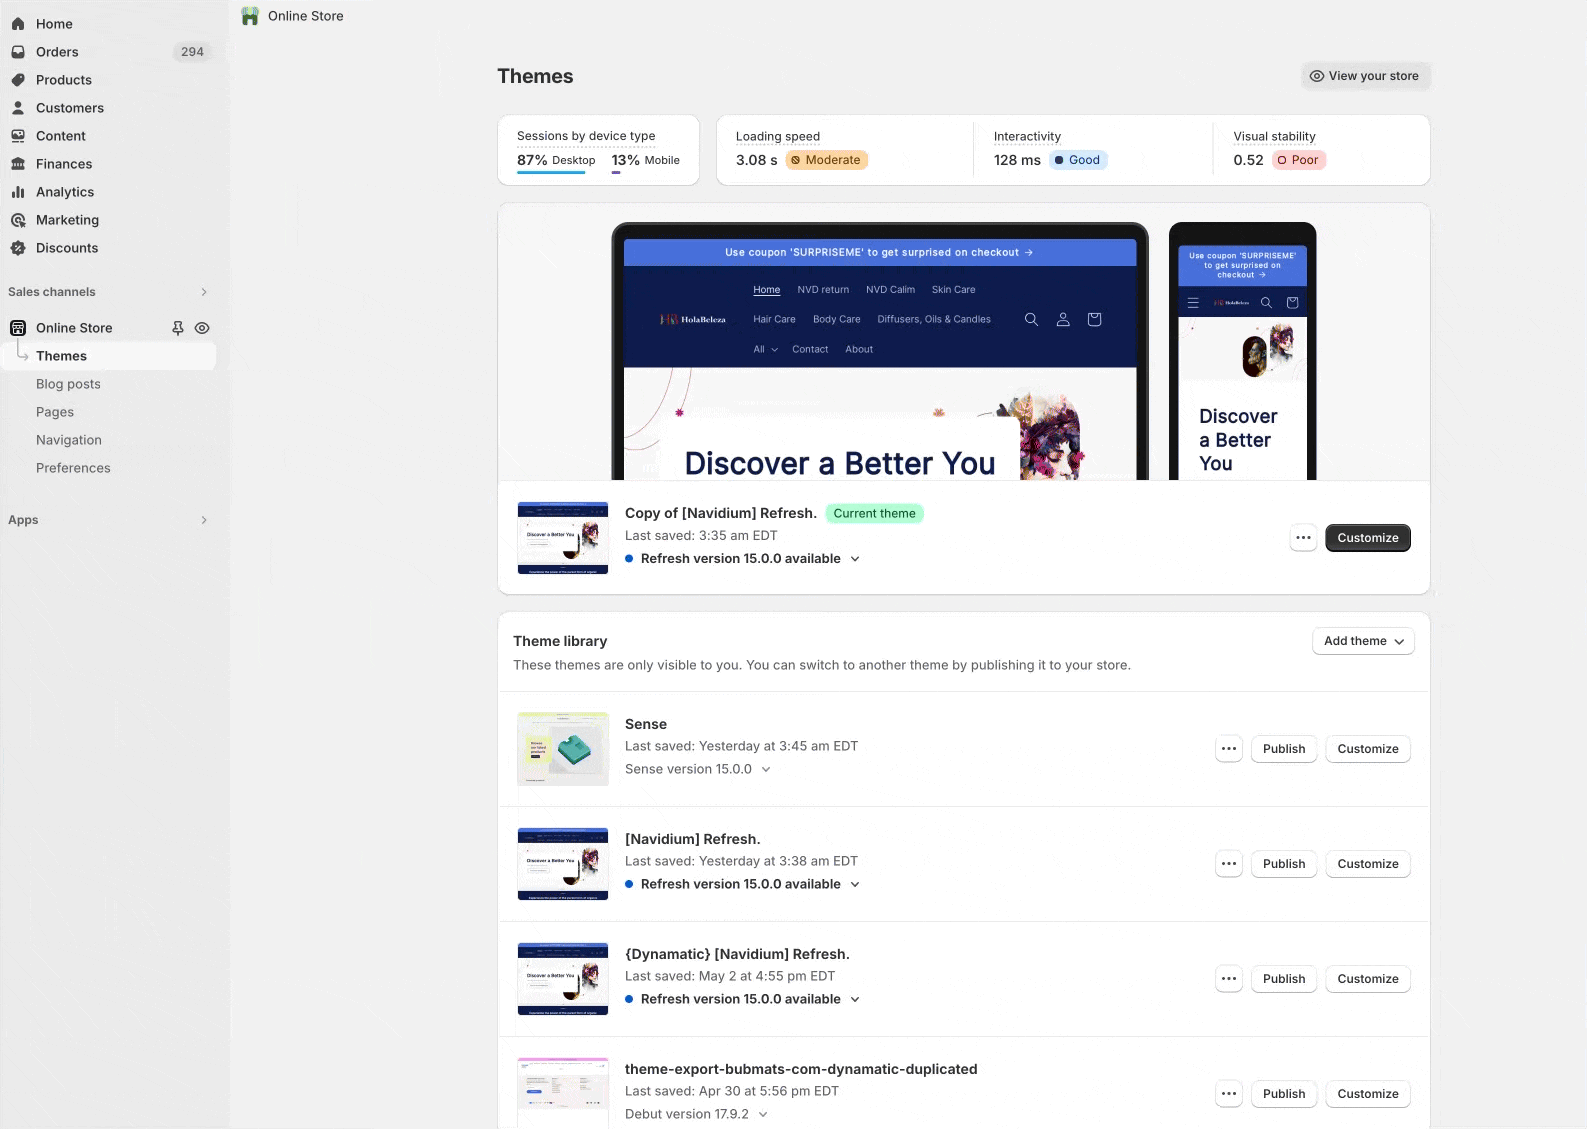
Task: Click the Customers person icon
Action: tap(18, 108)
